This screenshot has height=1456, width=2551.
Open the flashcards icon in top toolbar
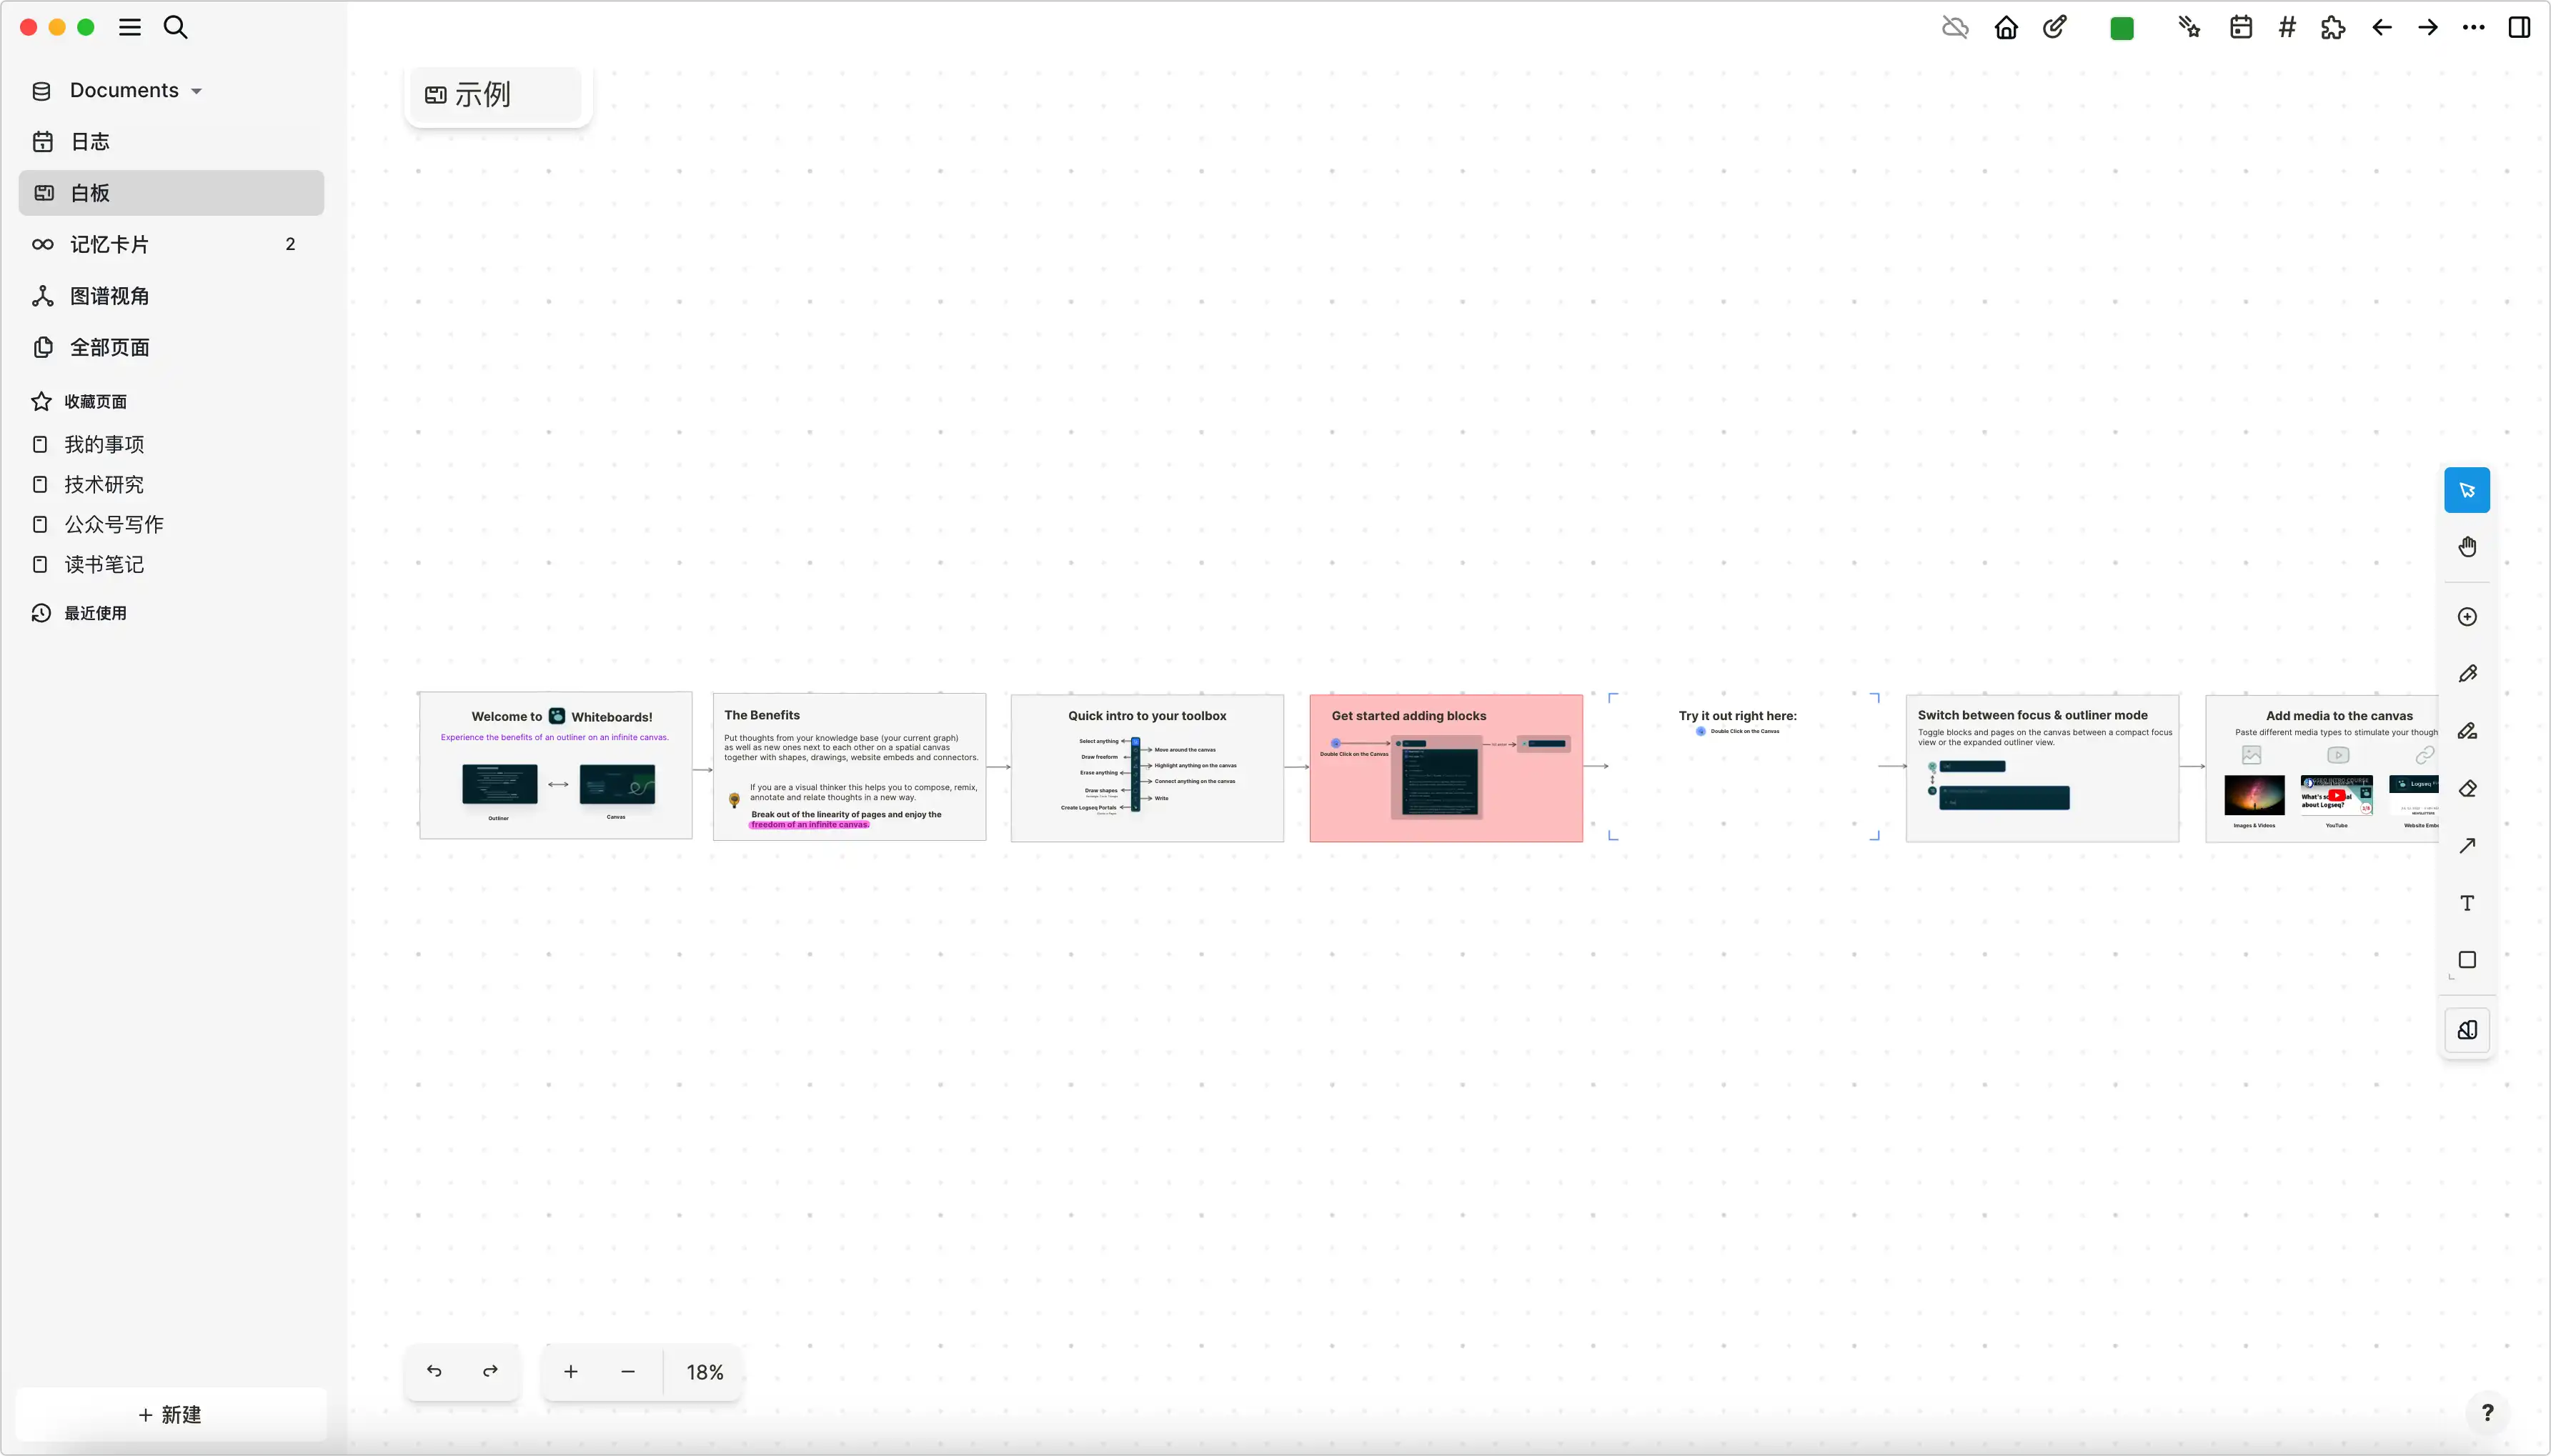[x=2189, y=27]
